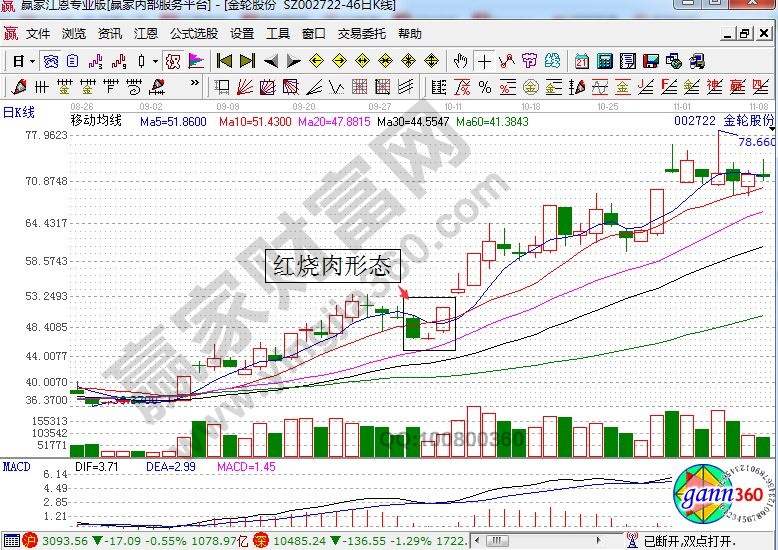Open the calculator tool icon

click(x=604, y=61)
